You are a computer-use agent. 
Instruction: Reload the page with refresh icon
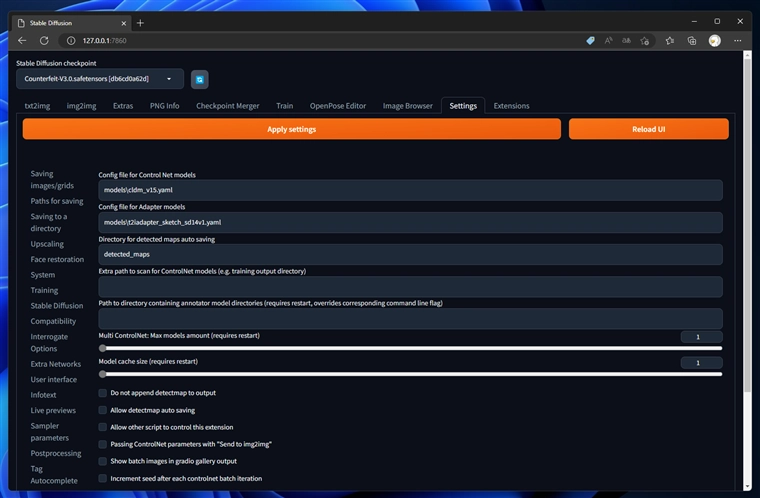coord(44,41)
